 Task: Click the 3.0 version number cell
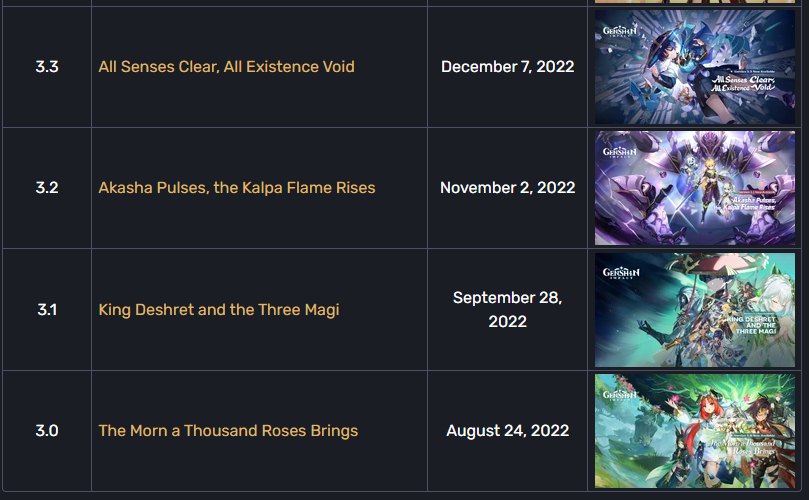tap(47, 430)
